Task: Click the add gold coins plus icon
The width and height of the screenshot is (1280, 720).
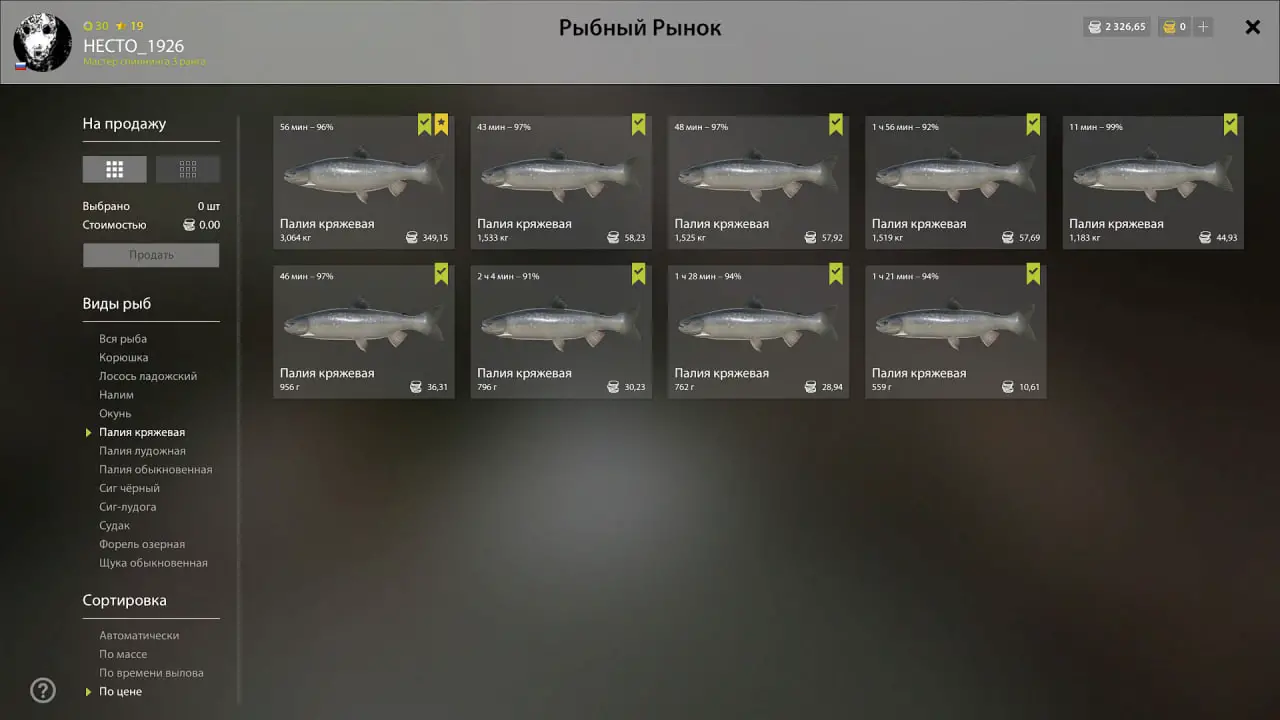Action: tap(1203, 27)
